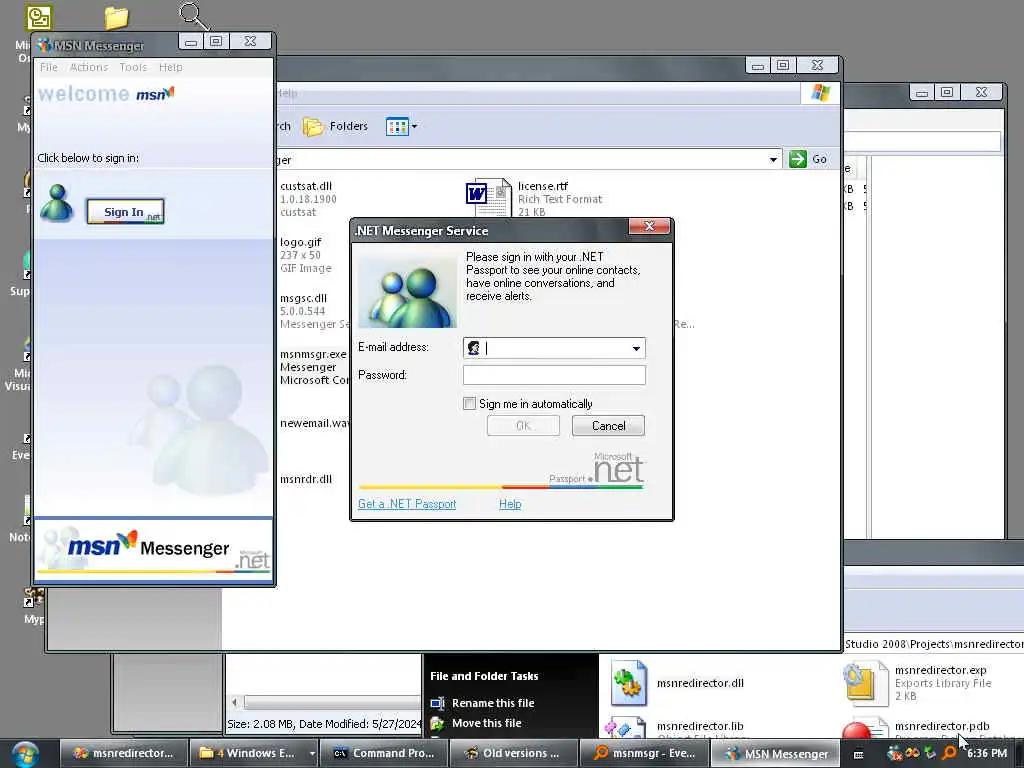Click the green Go arrow button
This screenshot has height=768, width=1024.
798,159
